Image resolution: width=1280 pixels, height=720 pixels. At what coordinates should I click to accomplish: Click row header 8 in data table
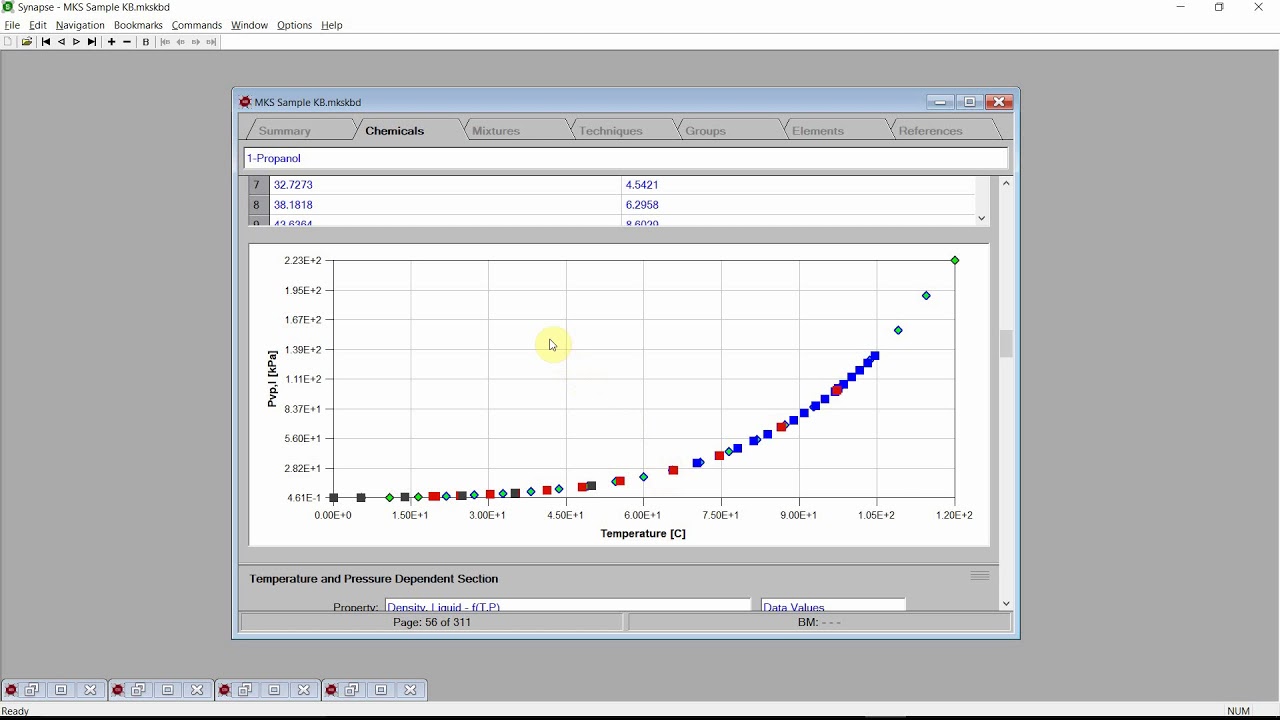pos(257,205)
